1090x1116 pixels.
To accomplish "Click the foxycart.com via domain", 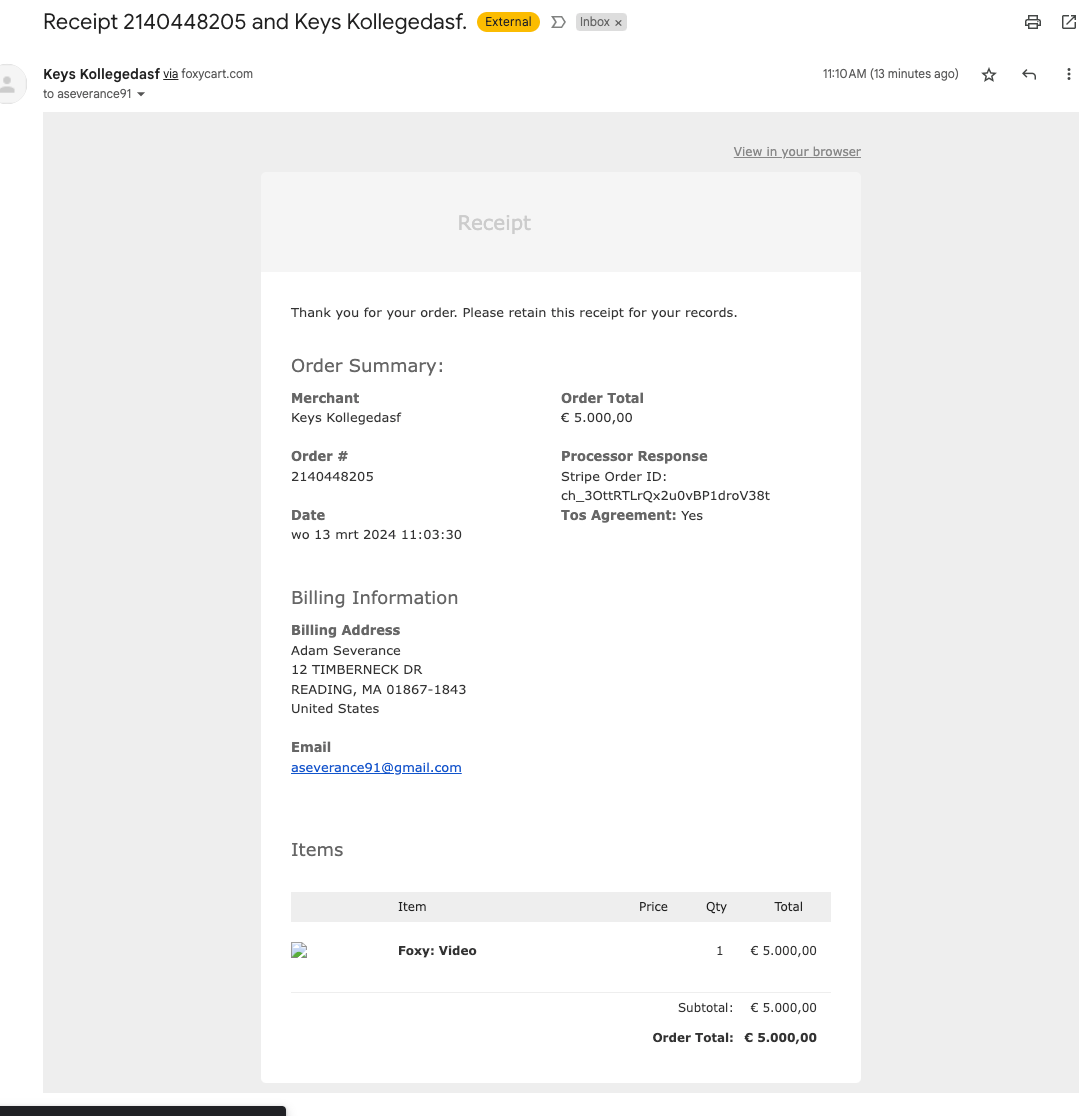I will tap(217, 74).
